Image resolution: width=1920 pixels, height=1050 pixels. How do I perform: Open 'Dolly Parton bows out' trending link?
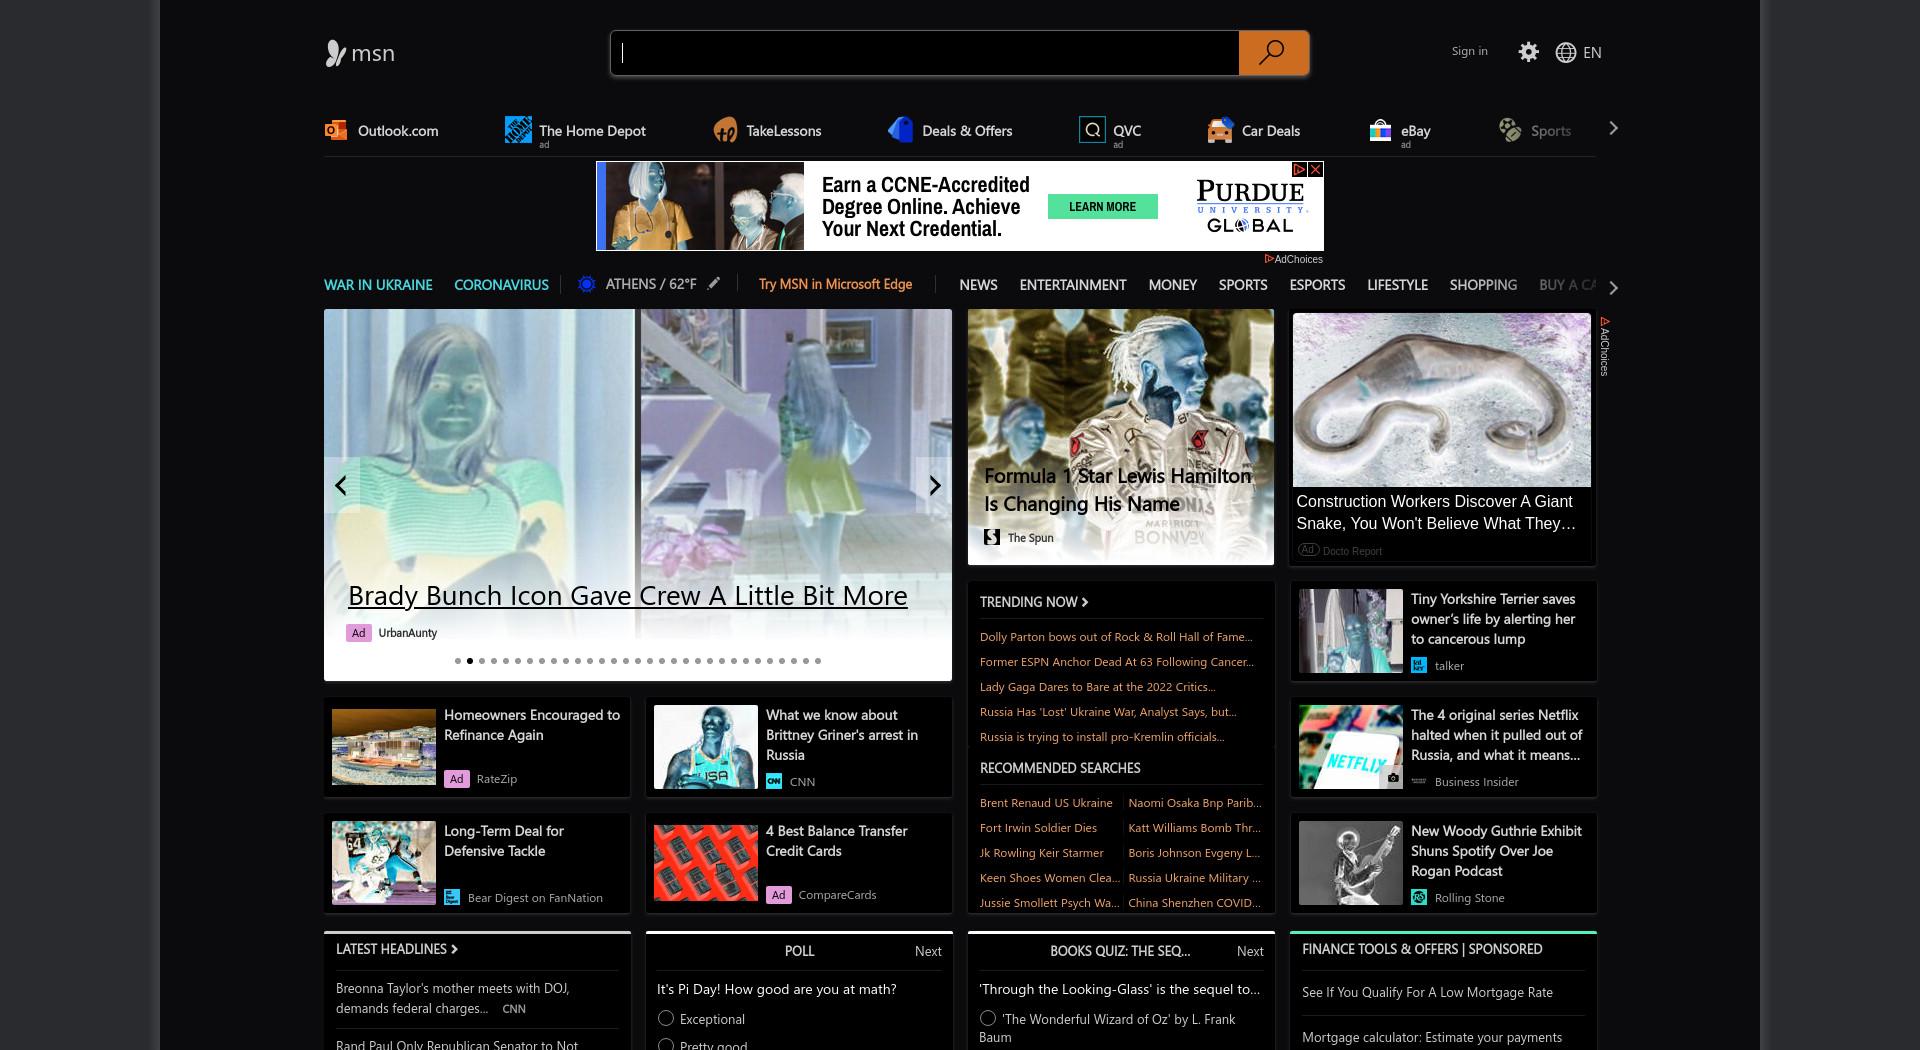pos(1116,637)
